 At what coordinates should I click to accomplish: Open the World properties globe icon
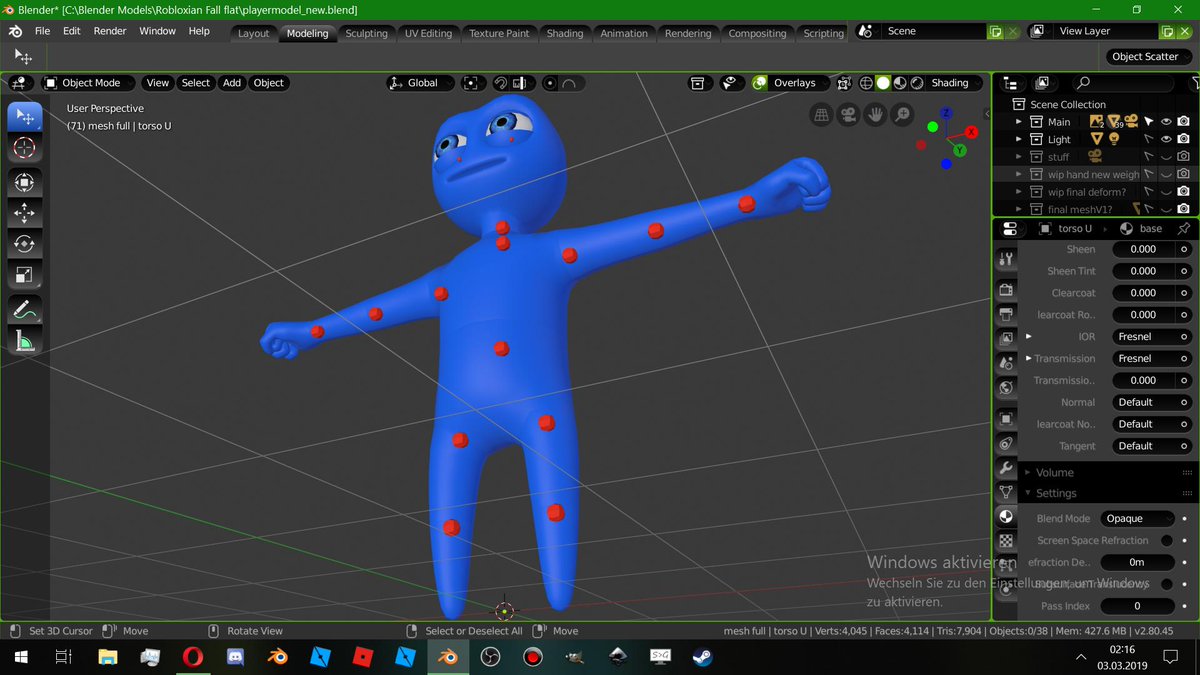1006,387
